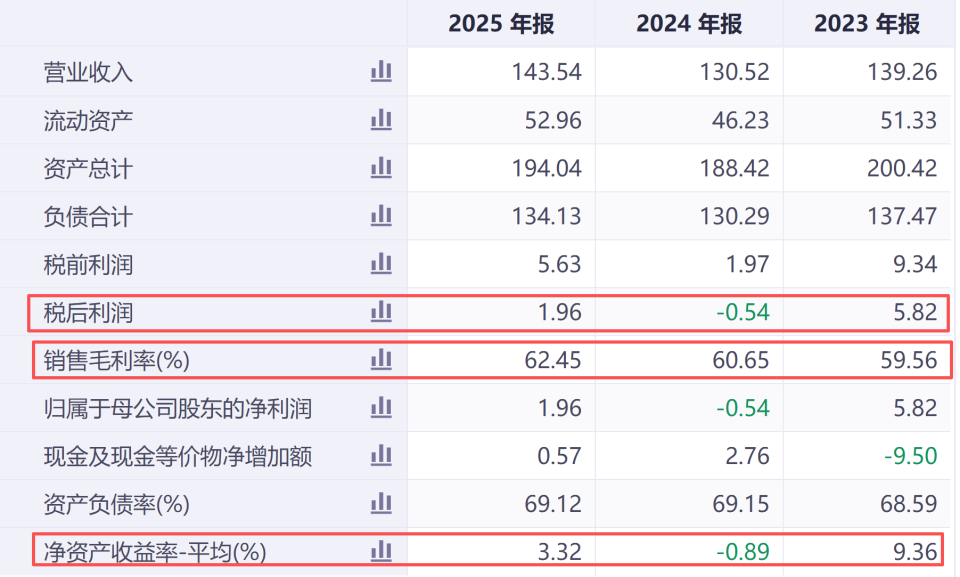Select value 52.96 in 流动资产 row
960x577 pixels.
(553, 121)
